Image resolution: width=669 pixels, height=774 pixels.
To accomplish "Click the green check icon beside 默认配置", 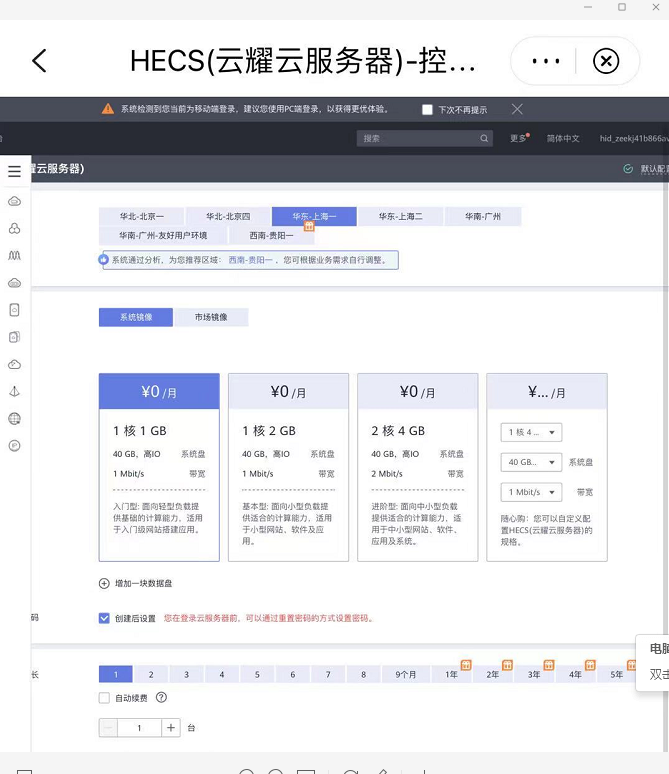I will 628,169.
